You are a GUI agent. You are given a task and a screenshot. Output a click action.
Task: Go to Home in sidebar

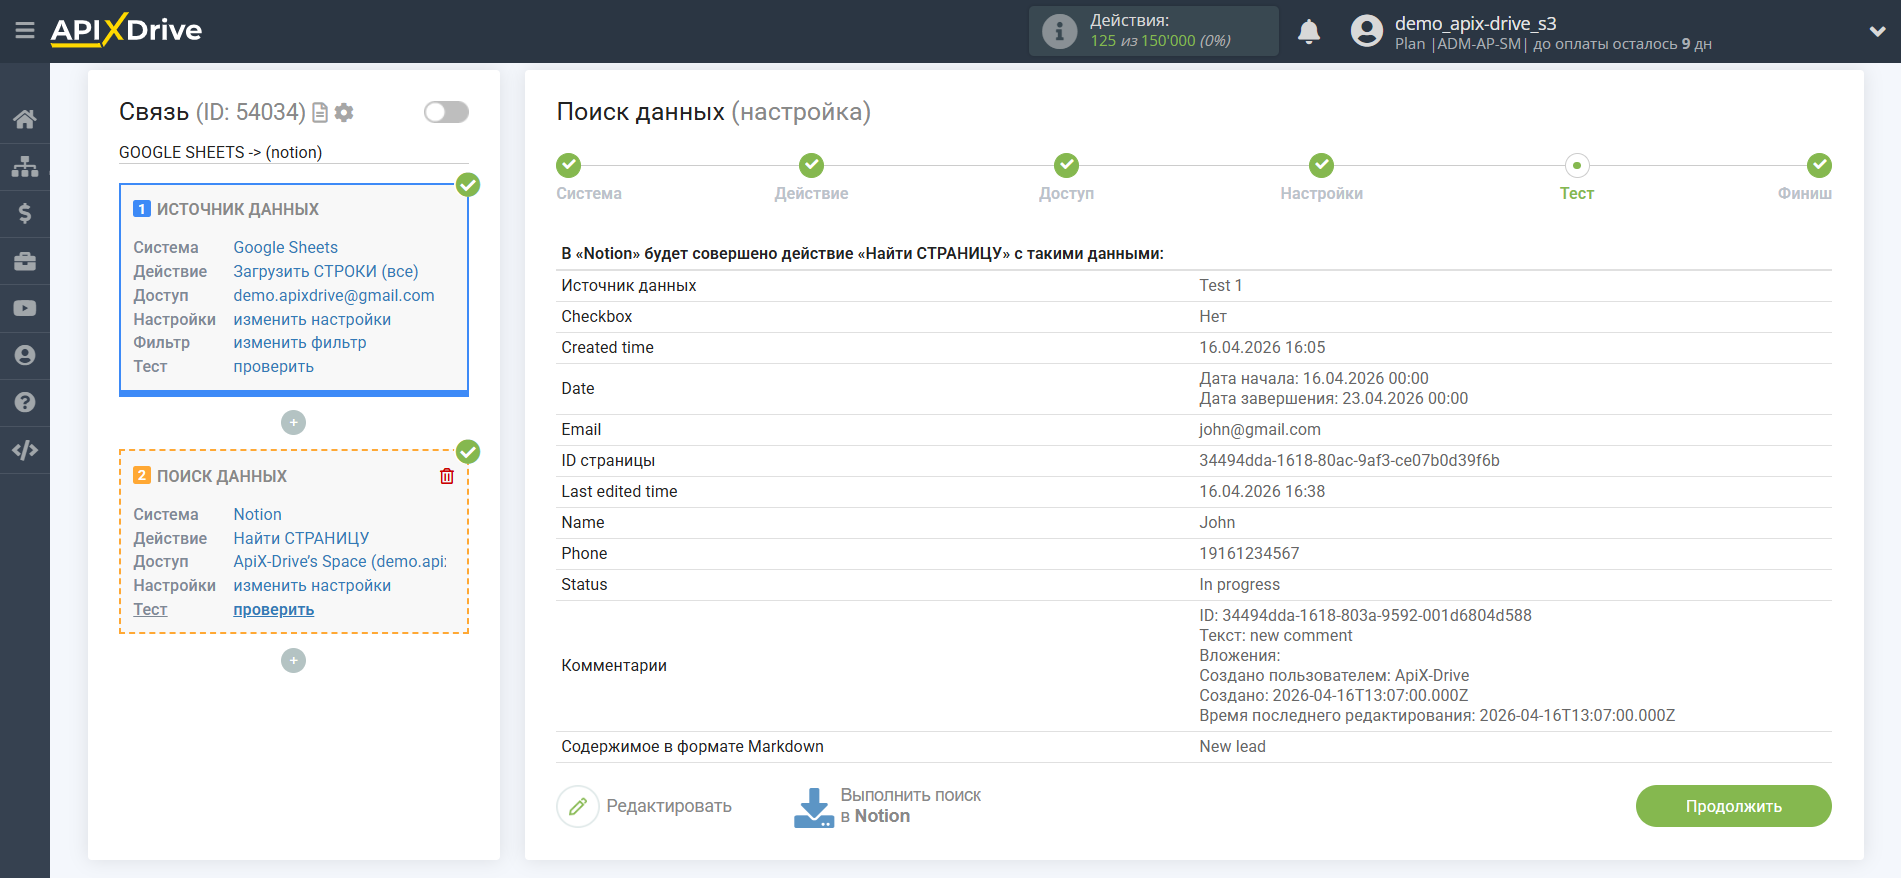tap(25, 119)
